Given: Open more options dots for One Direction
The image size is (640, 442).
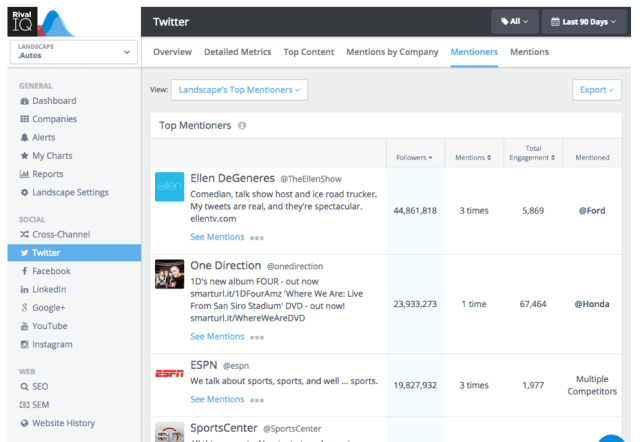Looking at the screenshot, I should click(x=257, y=338).
